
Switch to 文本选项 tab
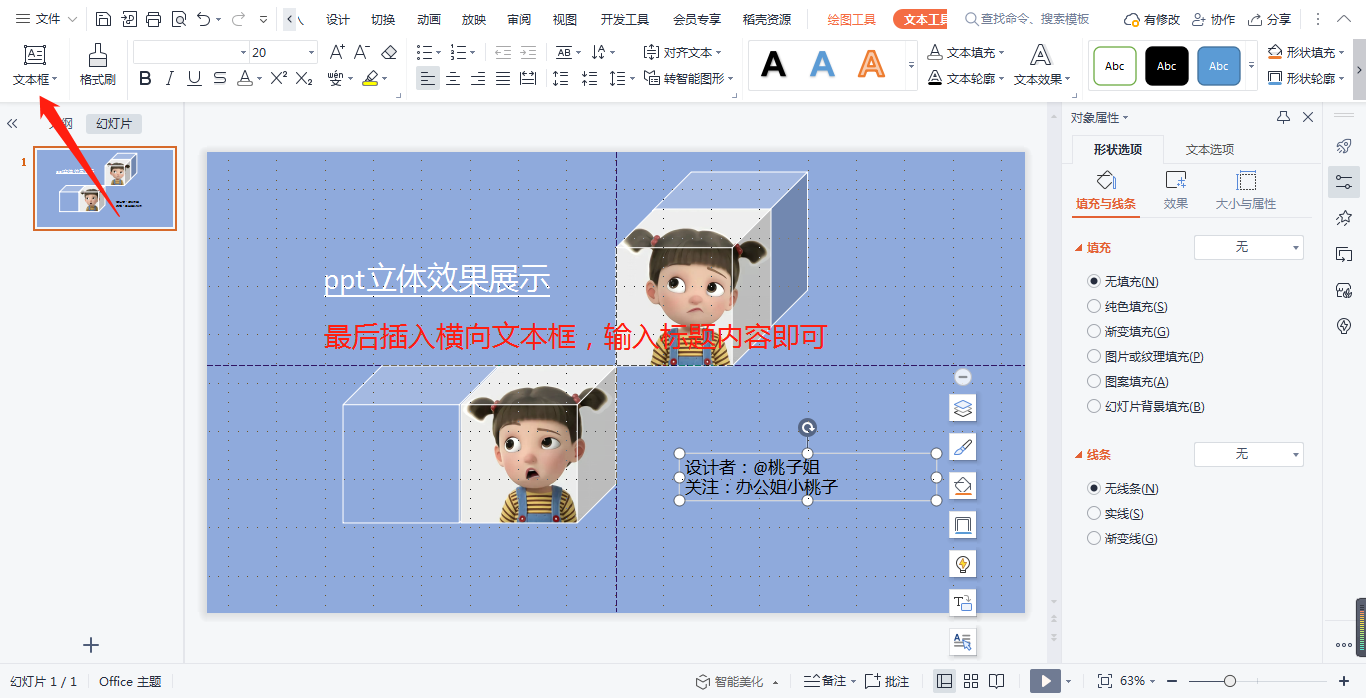[1210, 149]
